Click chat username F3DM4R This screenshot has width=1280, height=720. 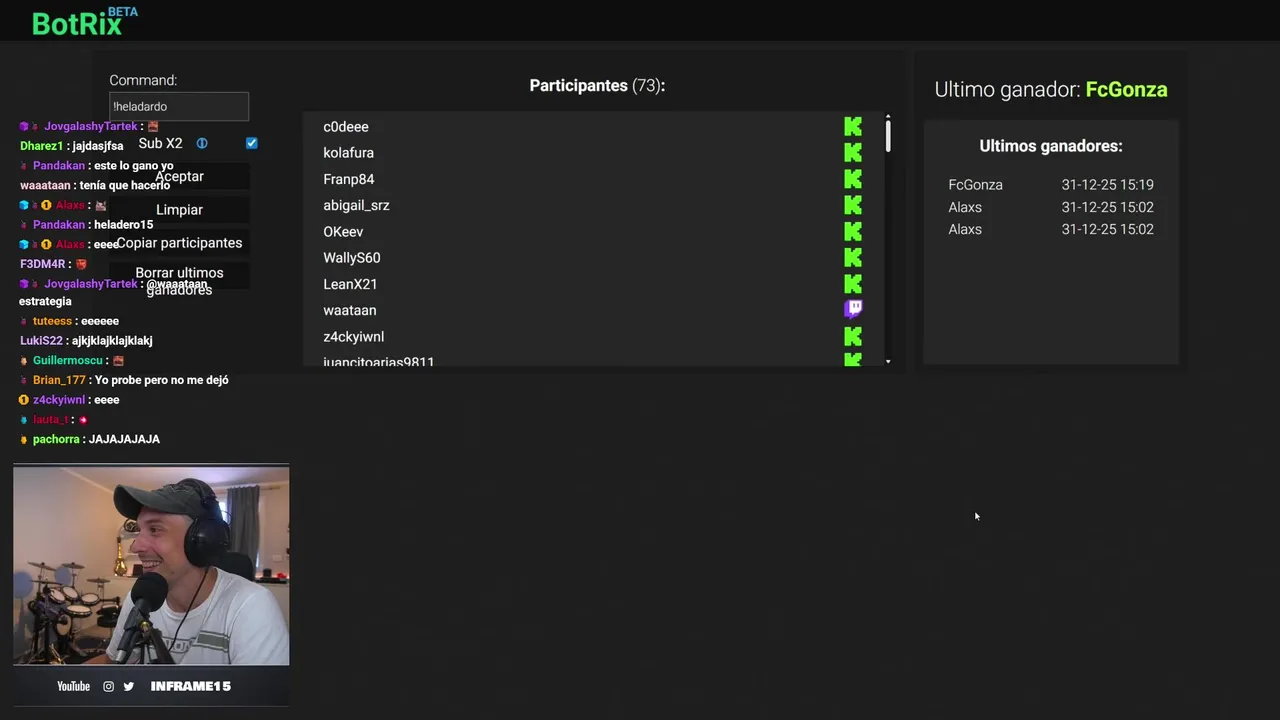coord(42,264)
